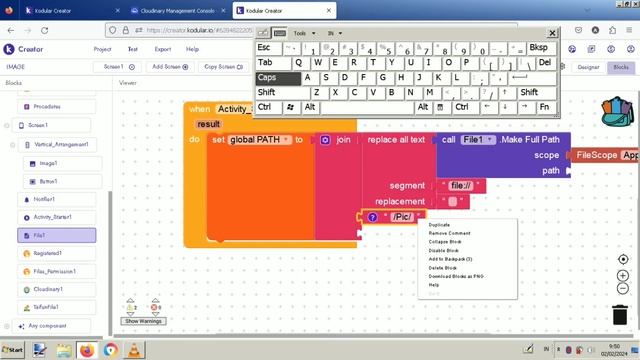Click the browser address bar

[x=200, y=30]
